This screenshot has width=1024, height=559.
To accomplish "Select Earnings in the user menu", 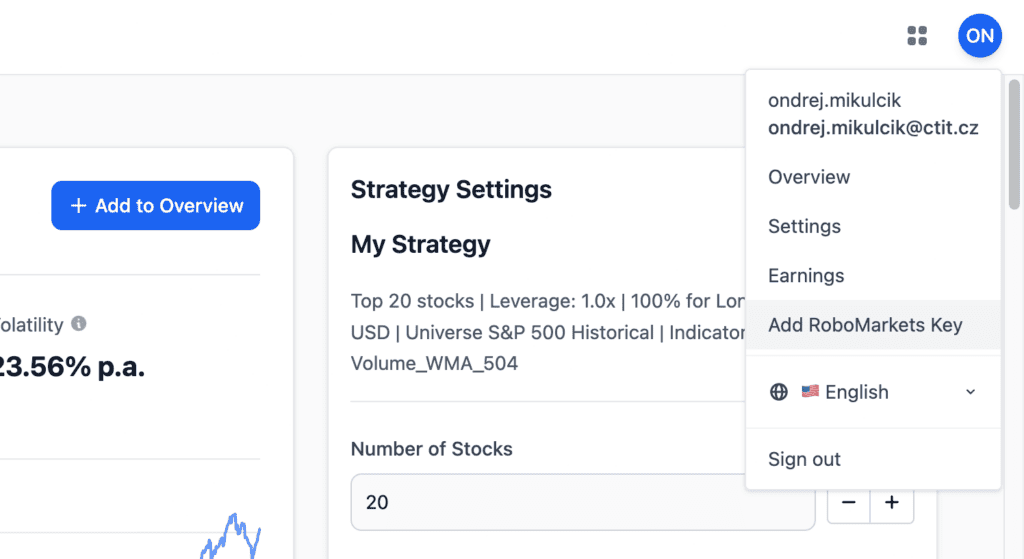I will (x=806, y=275).
